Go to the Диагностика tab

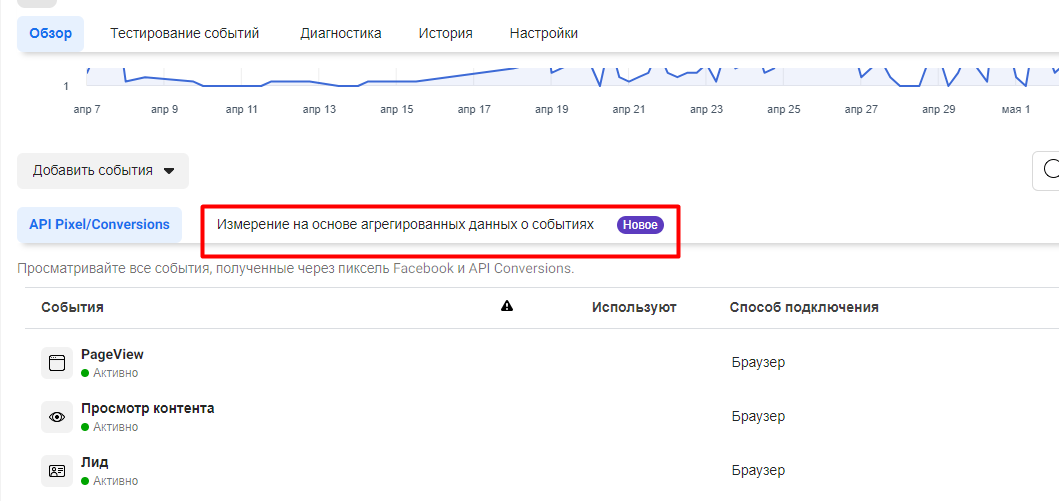(340, 33)
